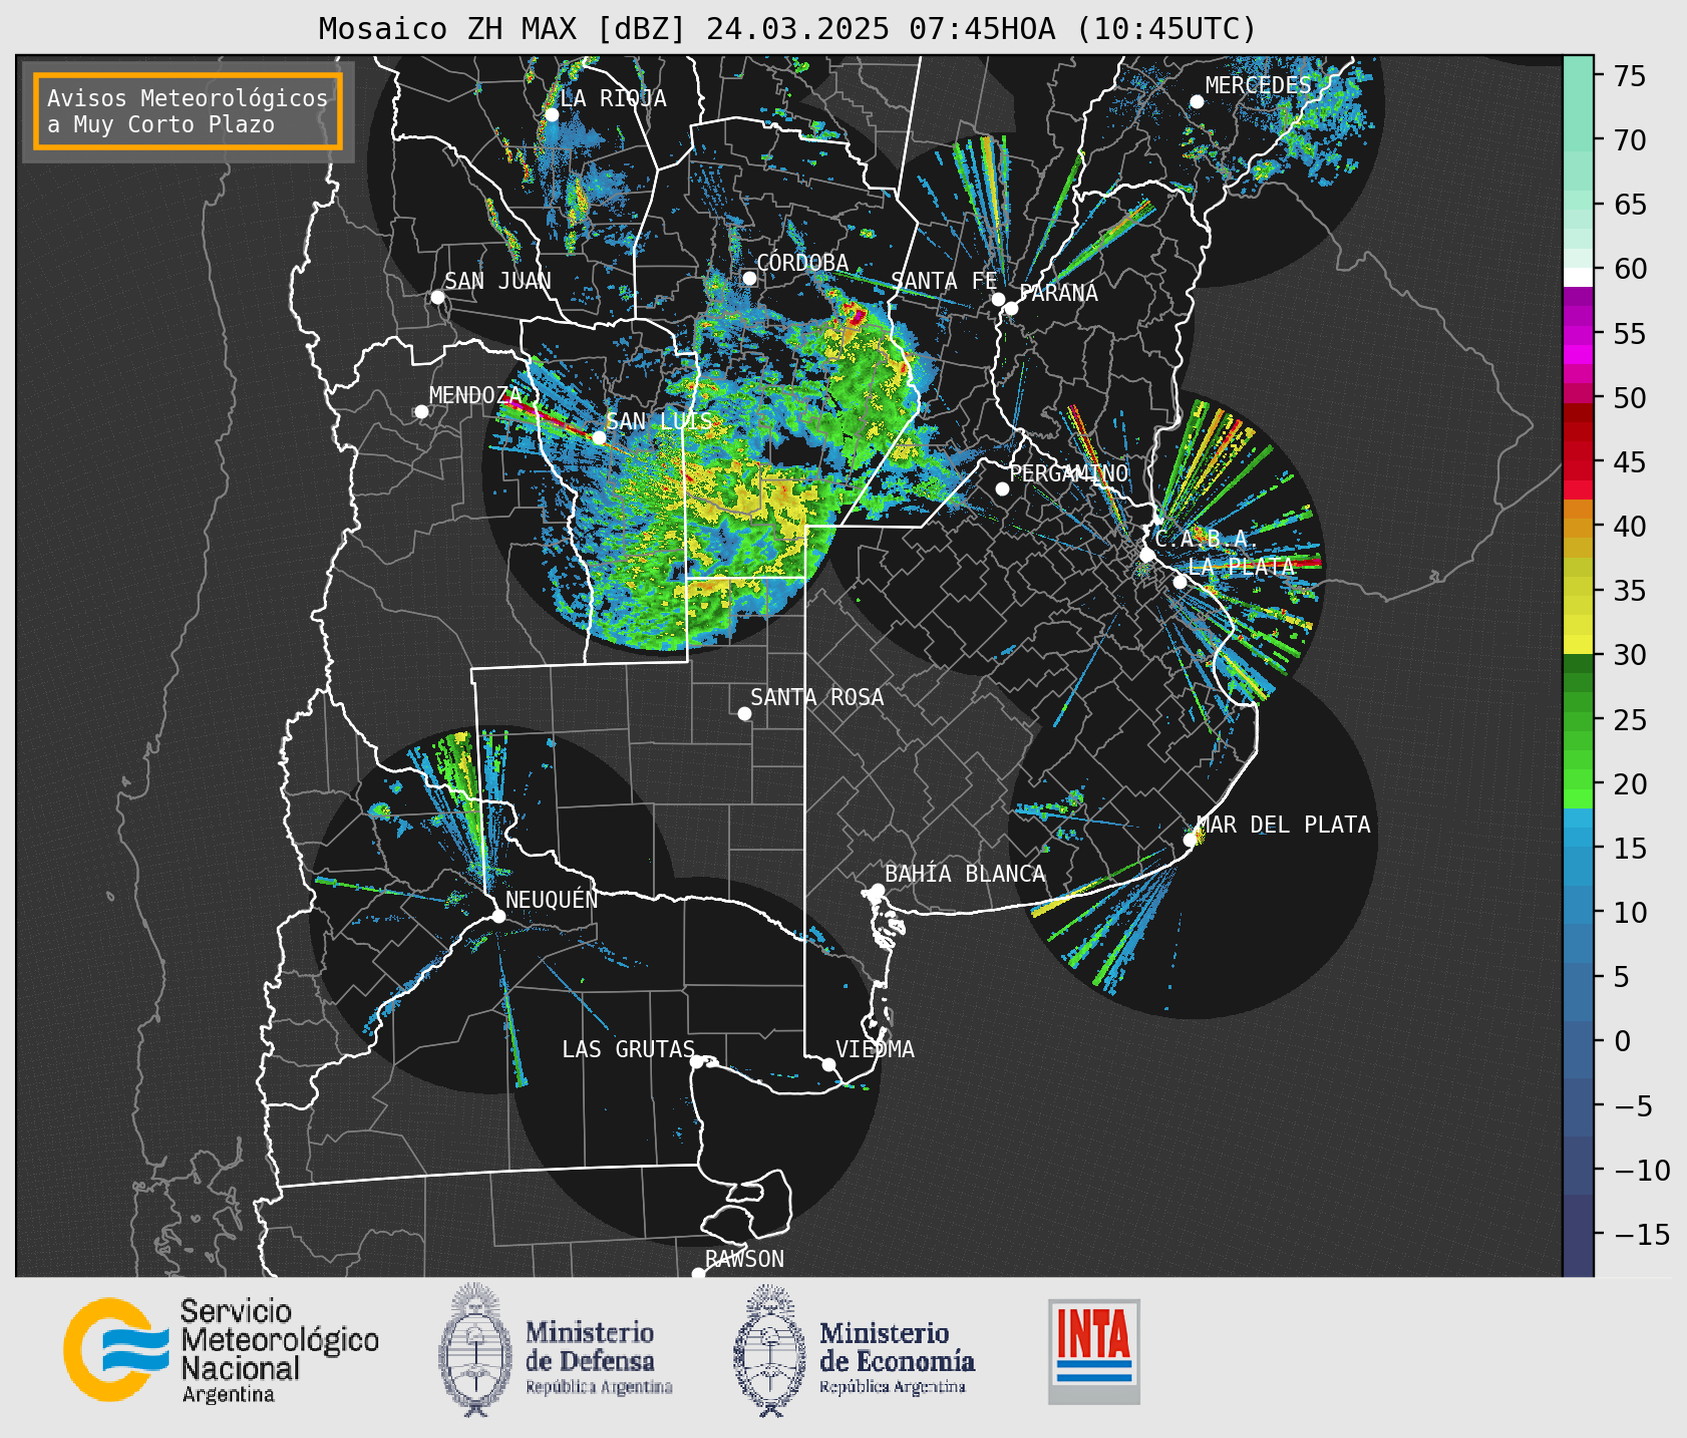Click the San Luis city dot
Screen dimensions: 1687x1438
[x=598, y=438]
